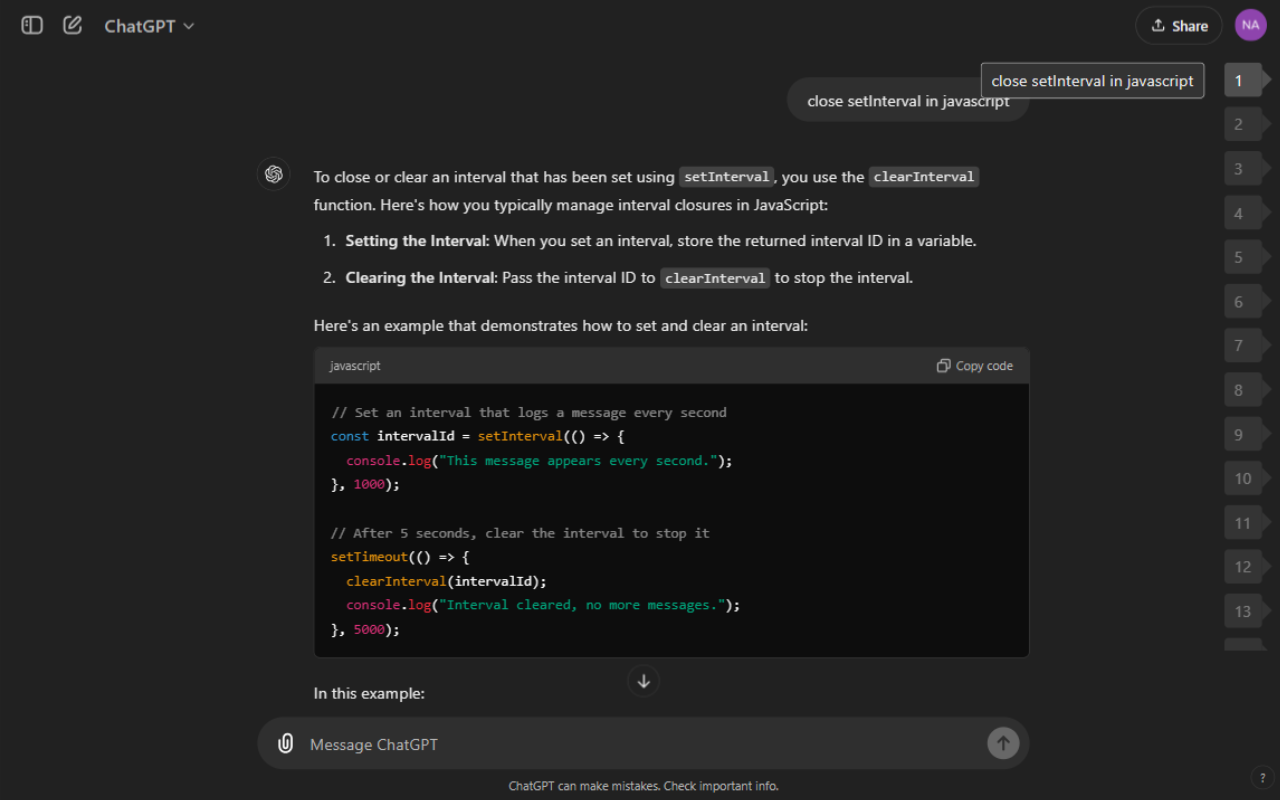Click the 'Clearing the Interval' list item
The height and width of the screenshot is (800, 1280).
(x=629, y=278)
